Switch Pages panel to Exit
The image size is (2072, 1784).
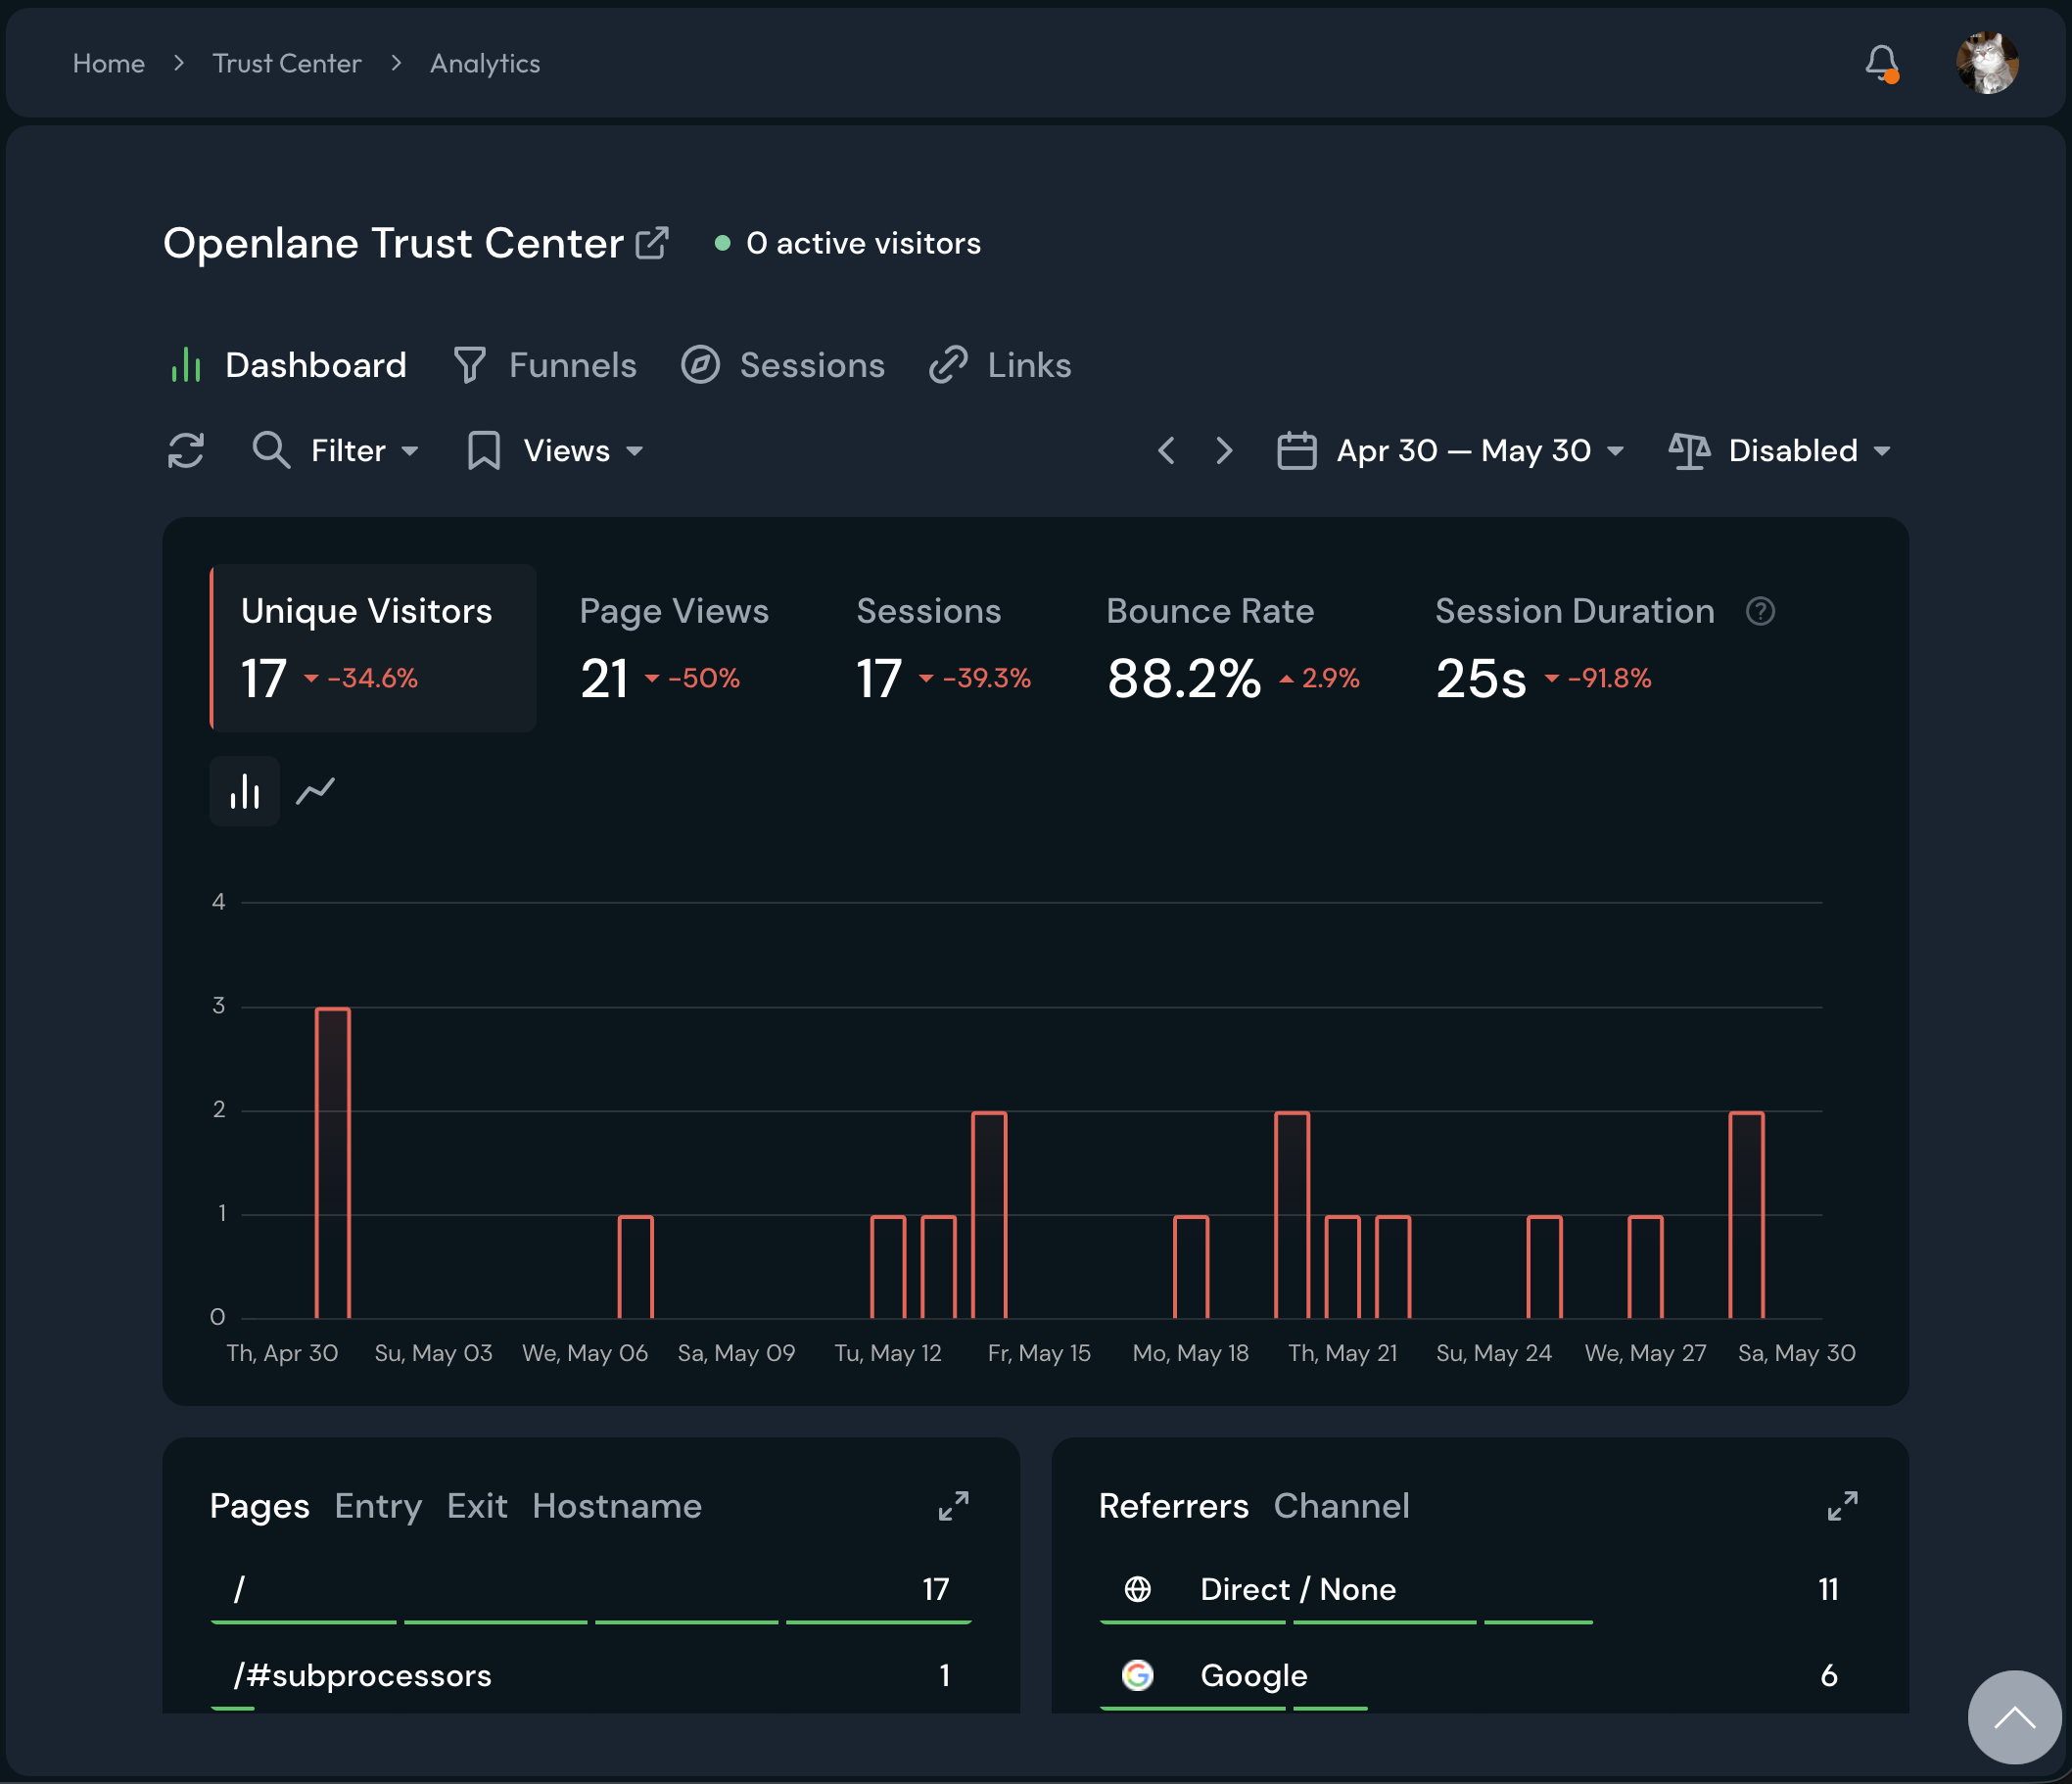(x=477, y=1506)
